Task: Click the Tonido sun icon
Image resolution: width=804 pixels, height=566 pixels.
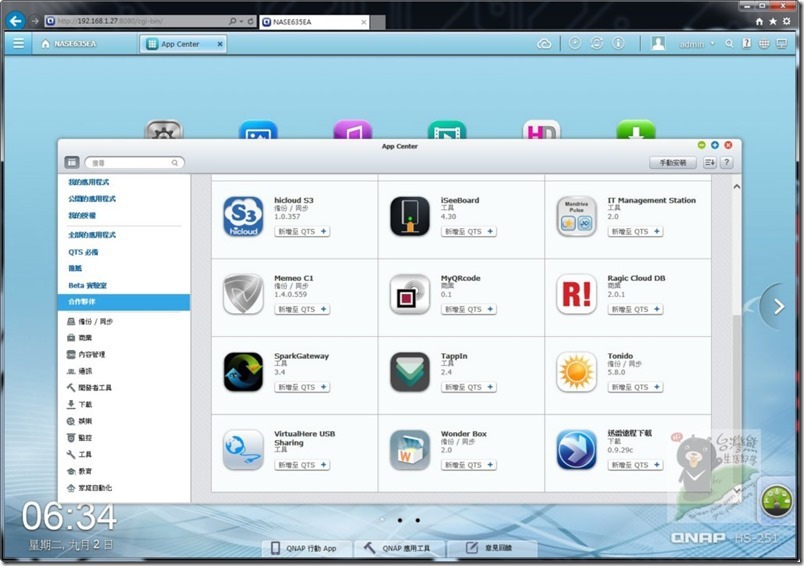Action: coord(576,372)
